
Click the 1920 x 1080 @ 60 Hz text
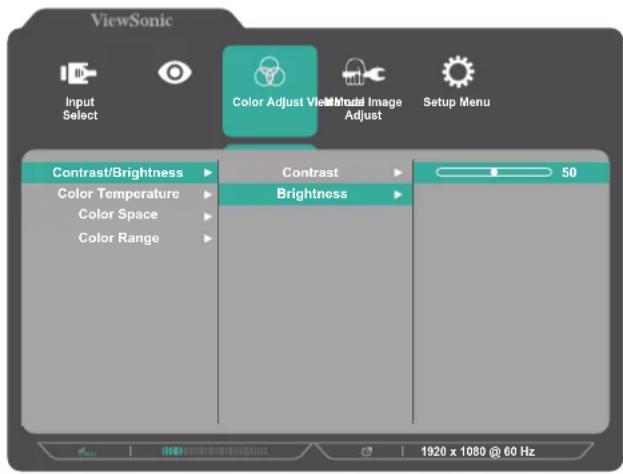point(478,451)
